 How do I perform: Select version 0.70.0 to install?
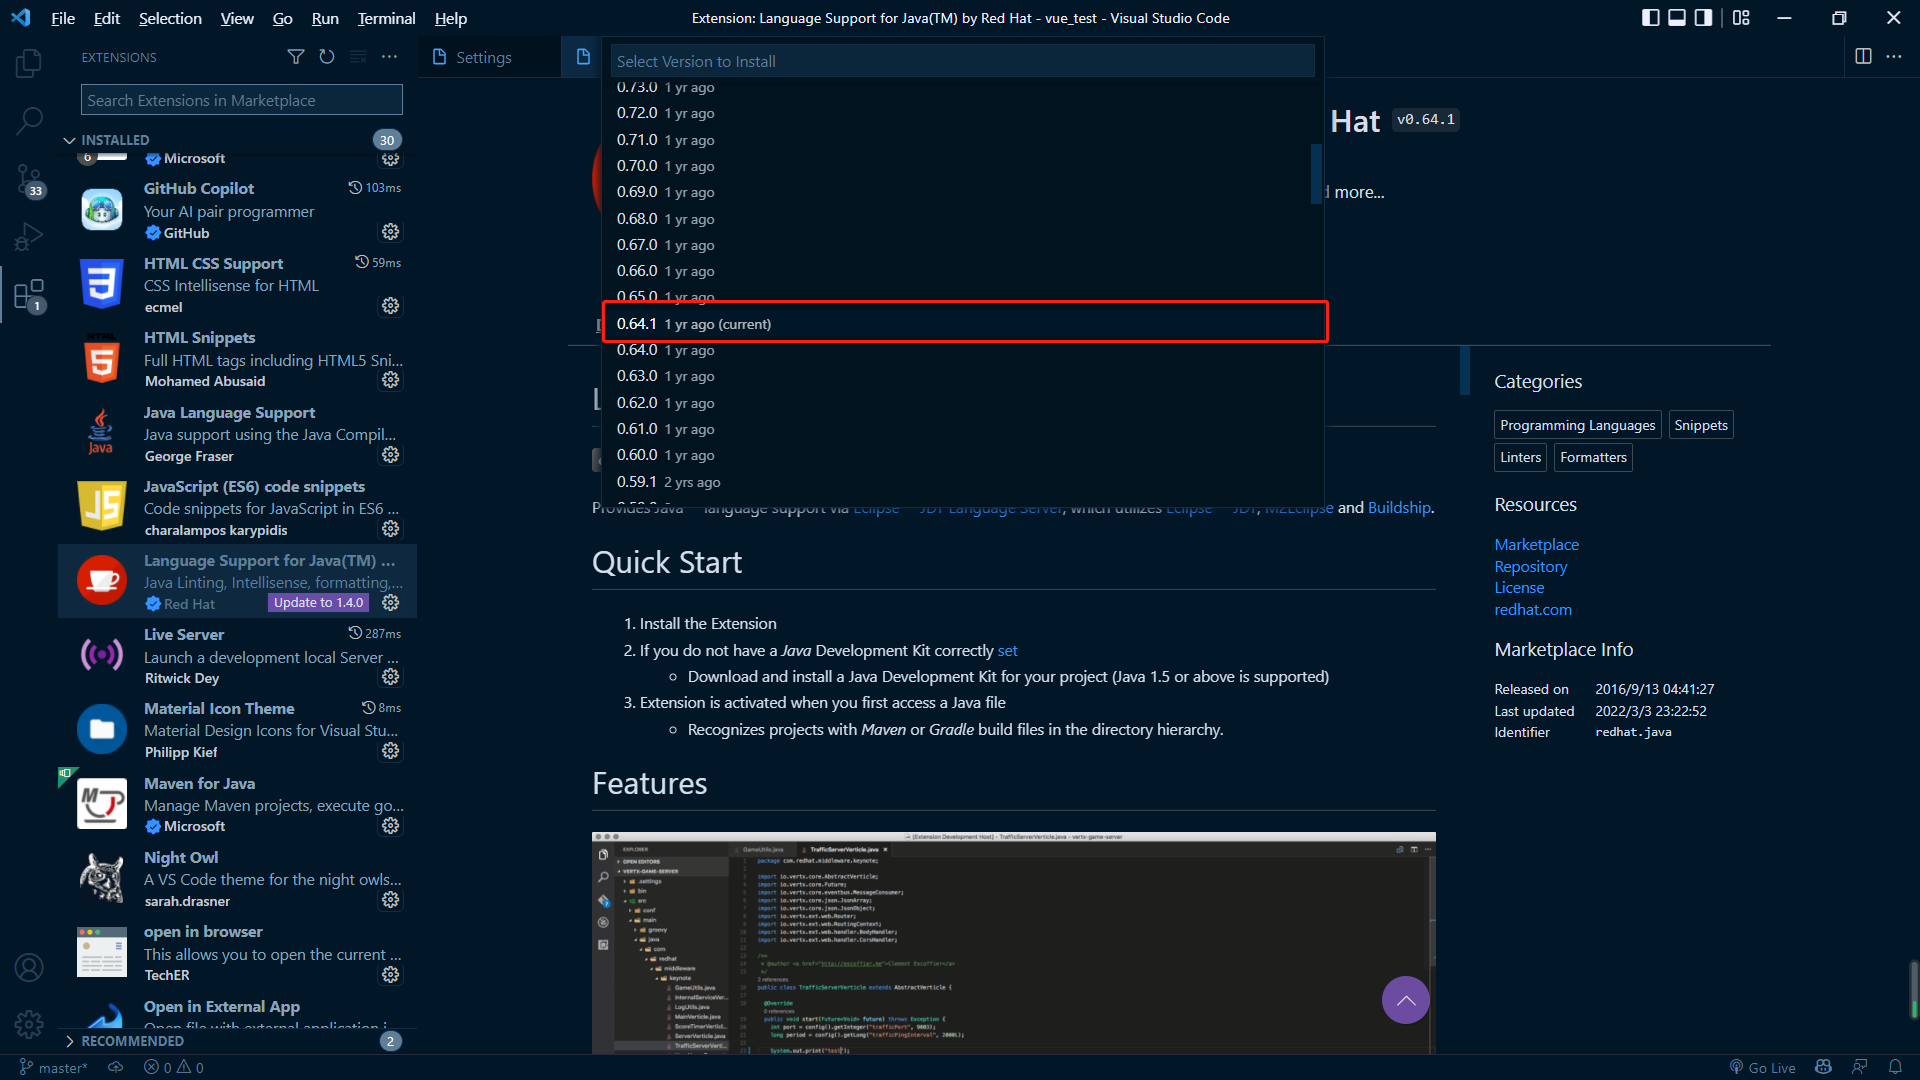tap(963, 166)
